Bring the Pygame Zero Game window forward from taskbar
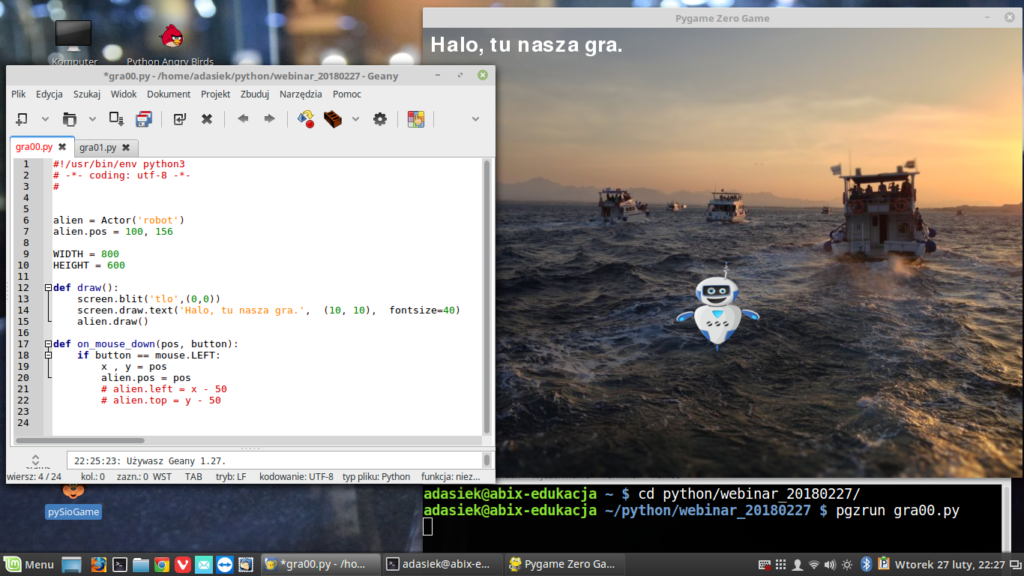 [x=563, y=563]
